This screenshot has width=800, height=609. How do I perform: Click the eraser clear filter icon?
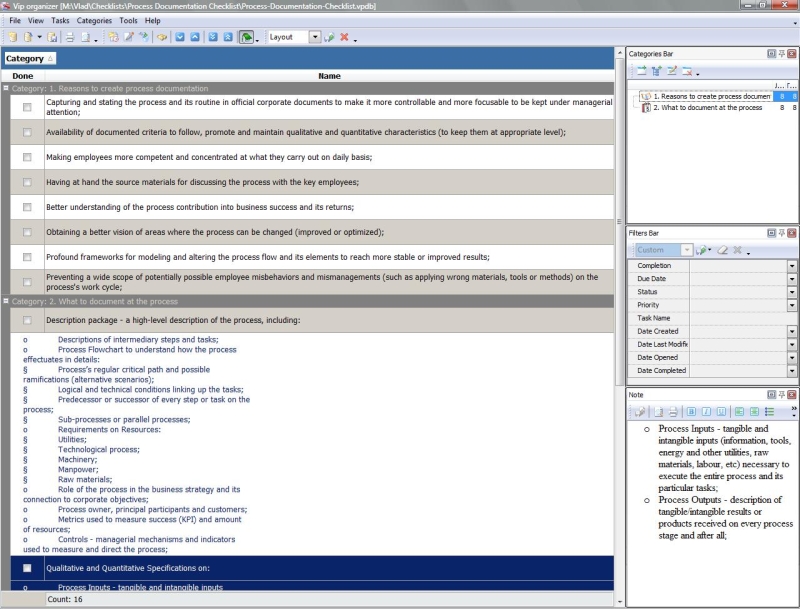click(x=721, y=250)
